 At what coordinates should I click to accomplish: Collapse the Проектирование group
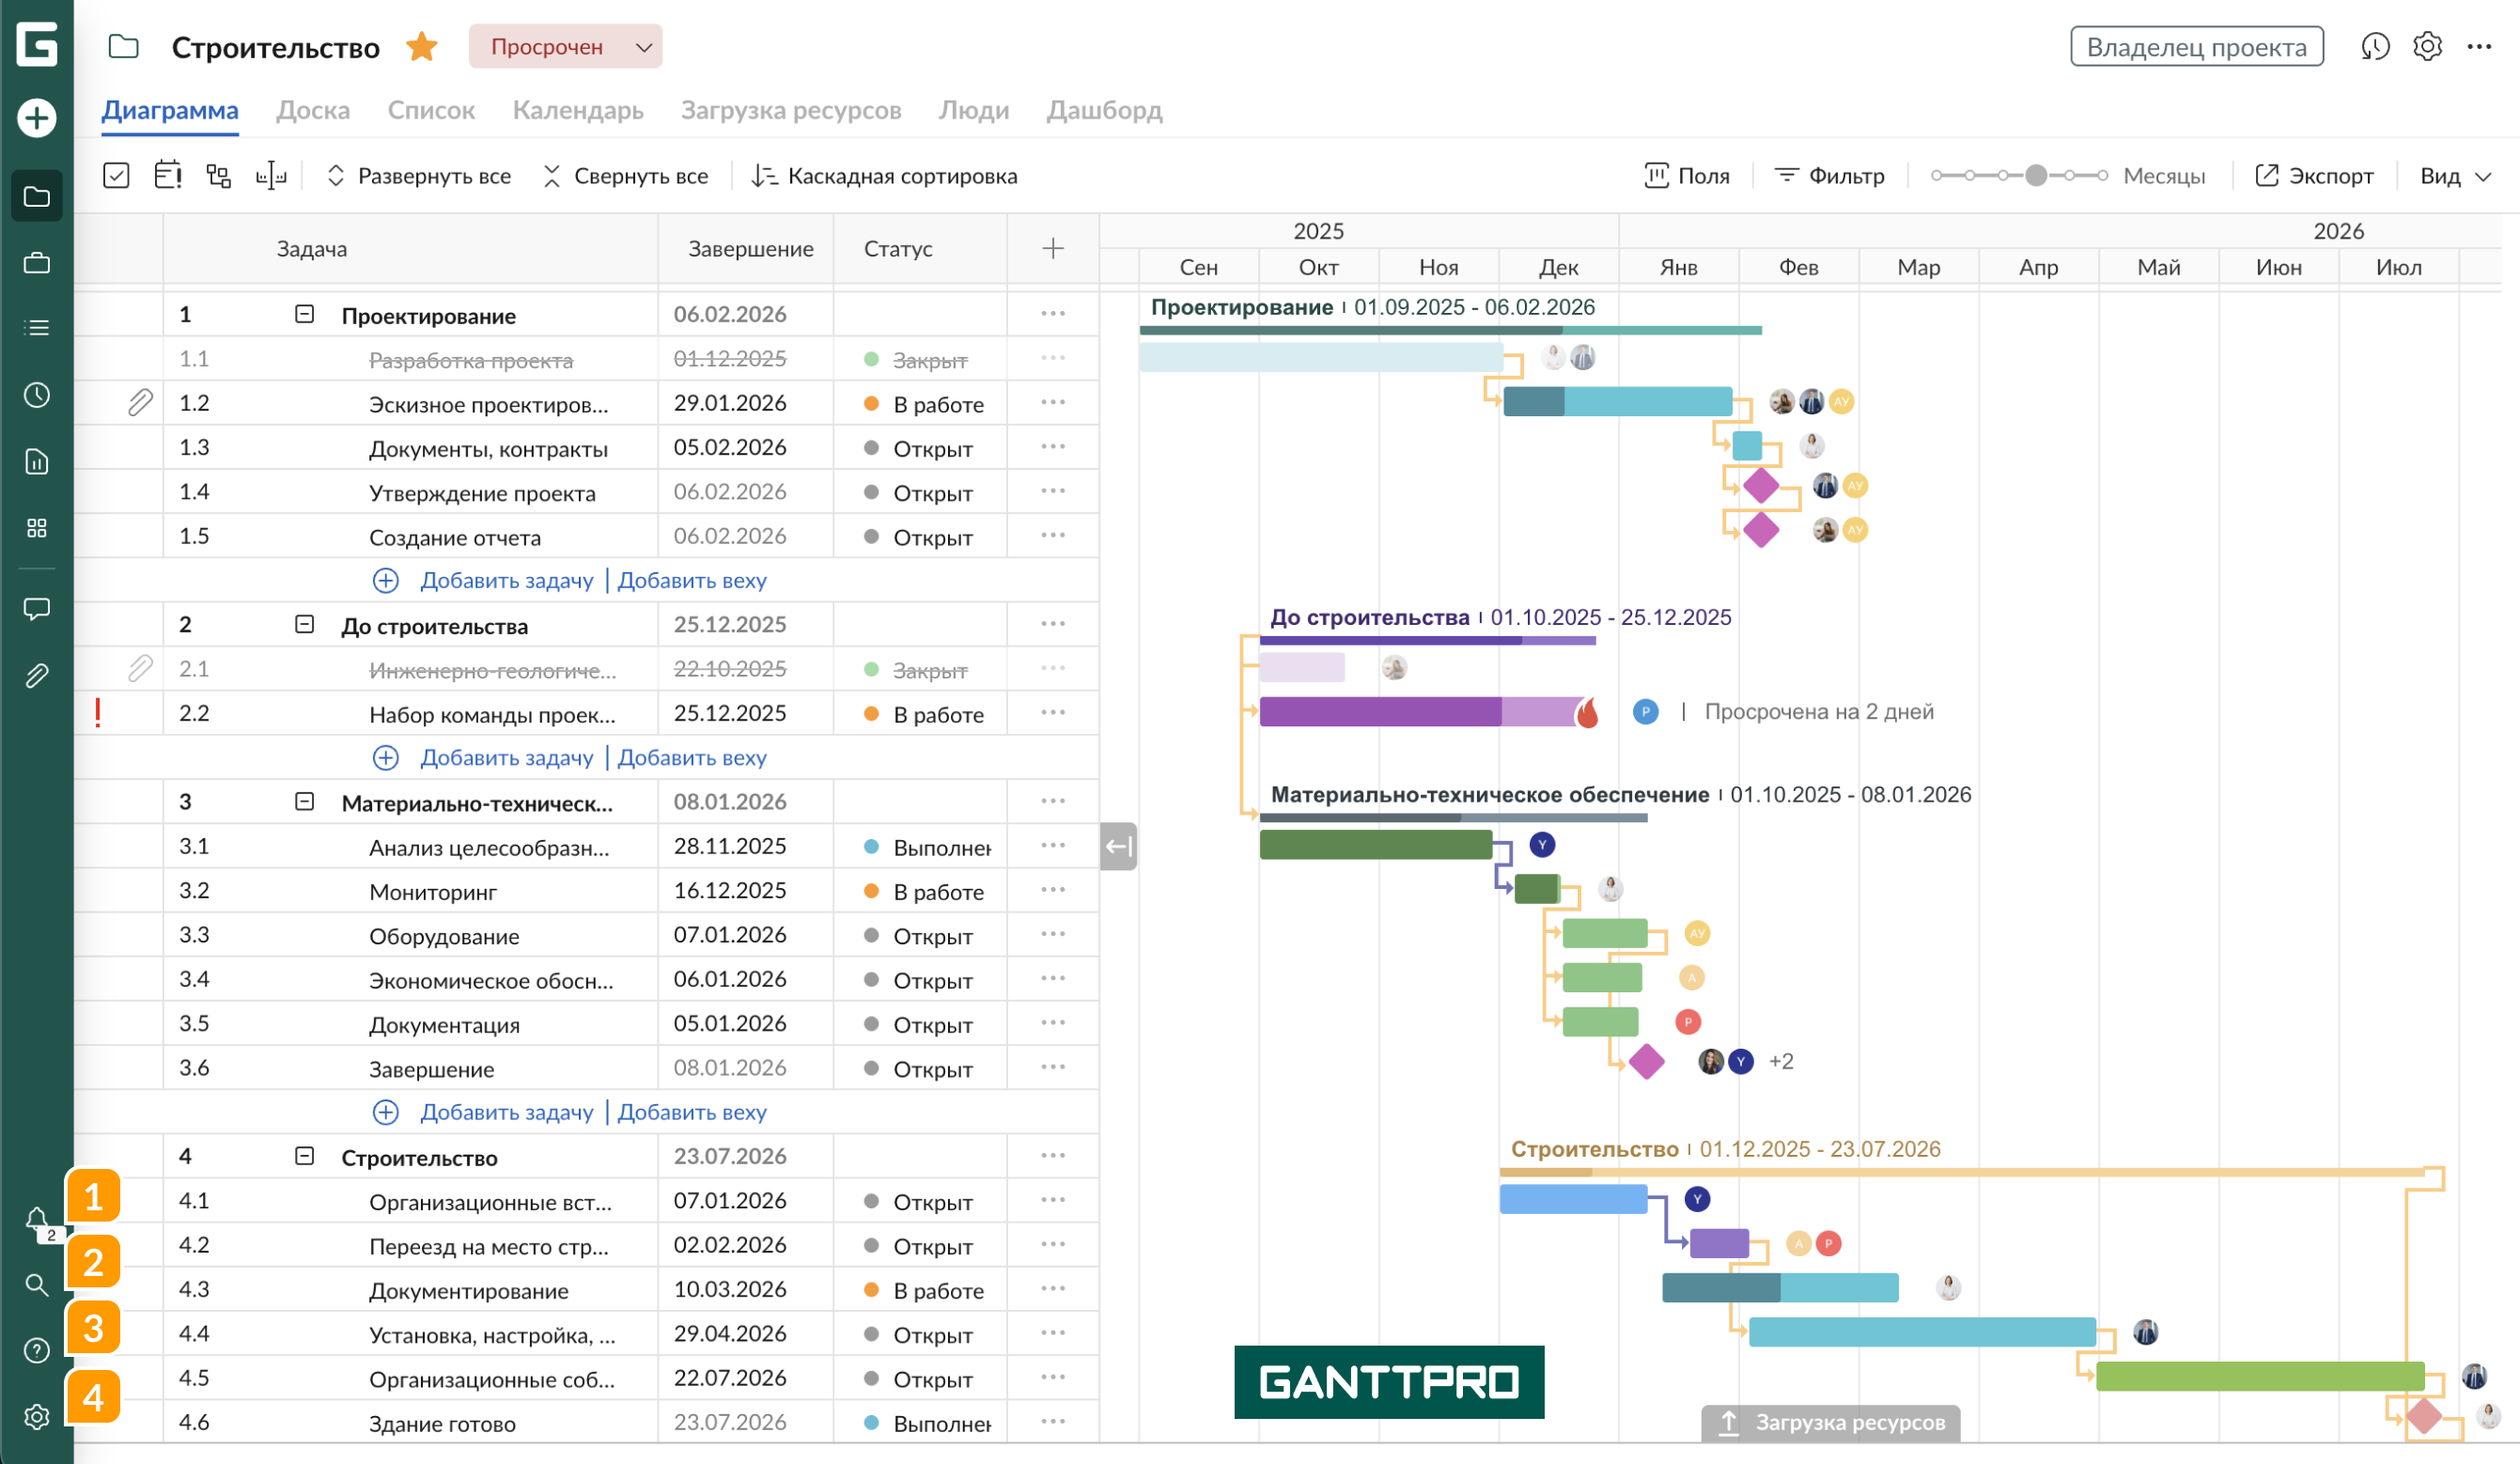click(x=305, y=314)
